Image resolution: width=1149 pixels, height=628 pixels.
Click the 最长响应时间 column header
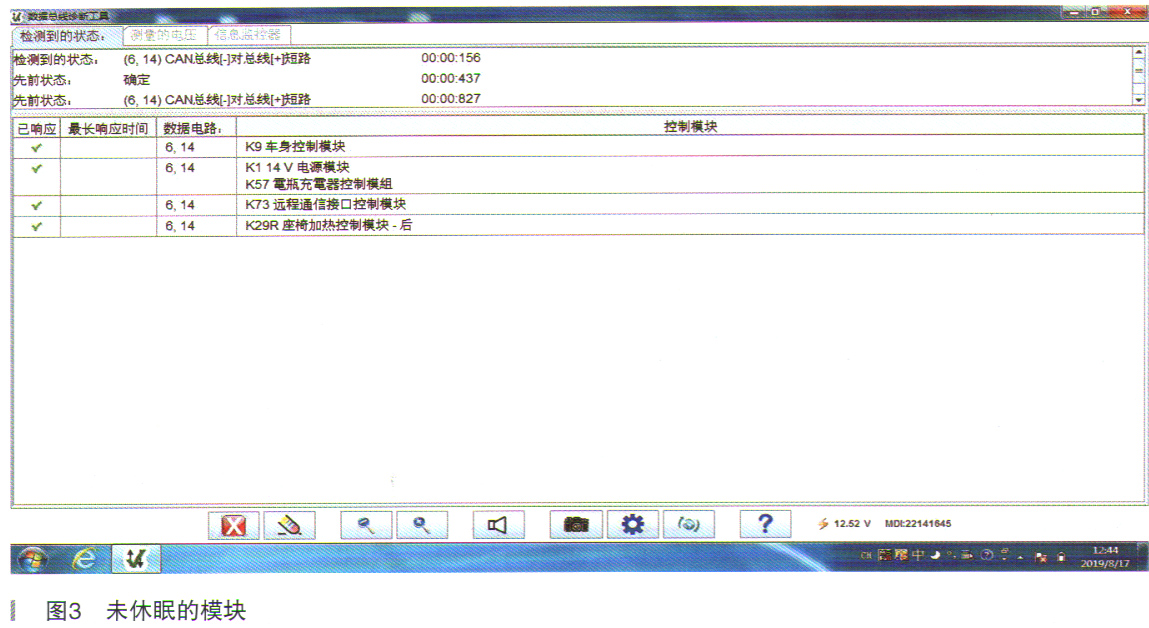click(108, 128)
